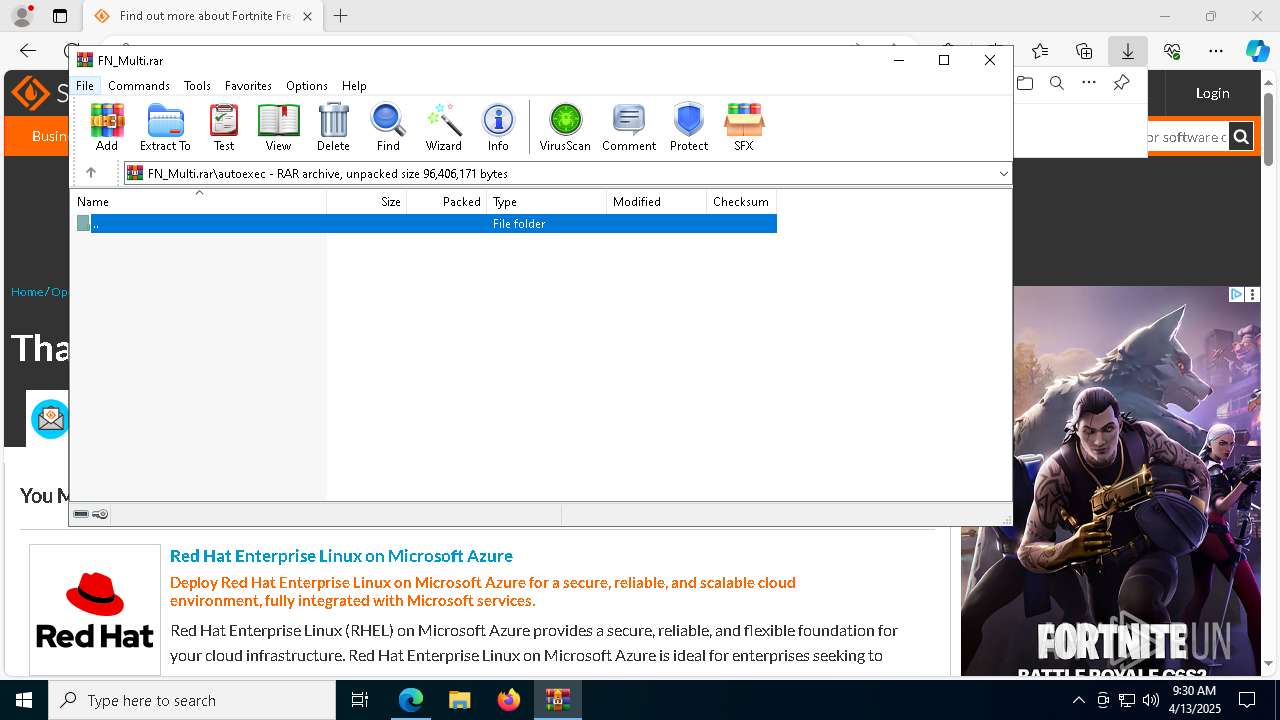
Task: Click the Fortnite advertisement image
Action: pyautogui.click(x=1110, y=481)
